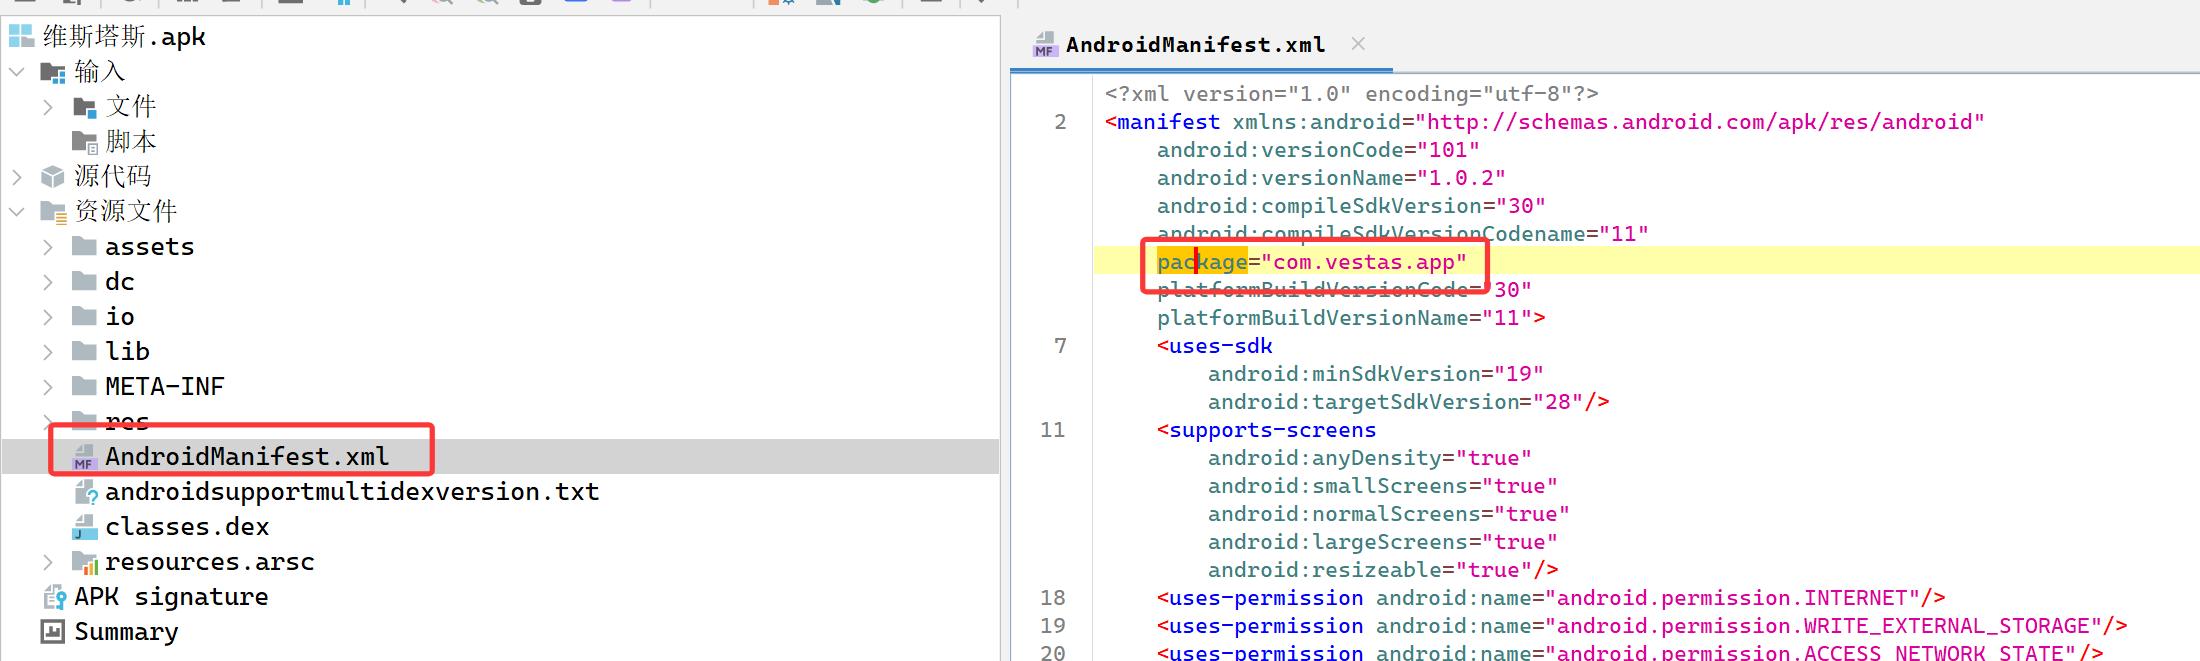Click the 输入 folder icon
This screenshot has height=661, width=2200.
53,72
